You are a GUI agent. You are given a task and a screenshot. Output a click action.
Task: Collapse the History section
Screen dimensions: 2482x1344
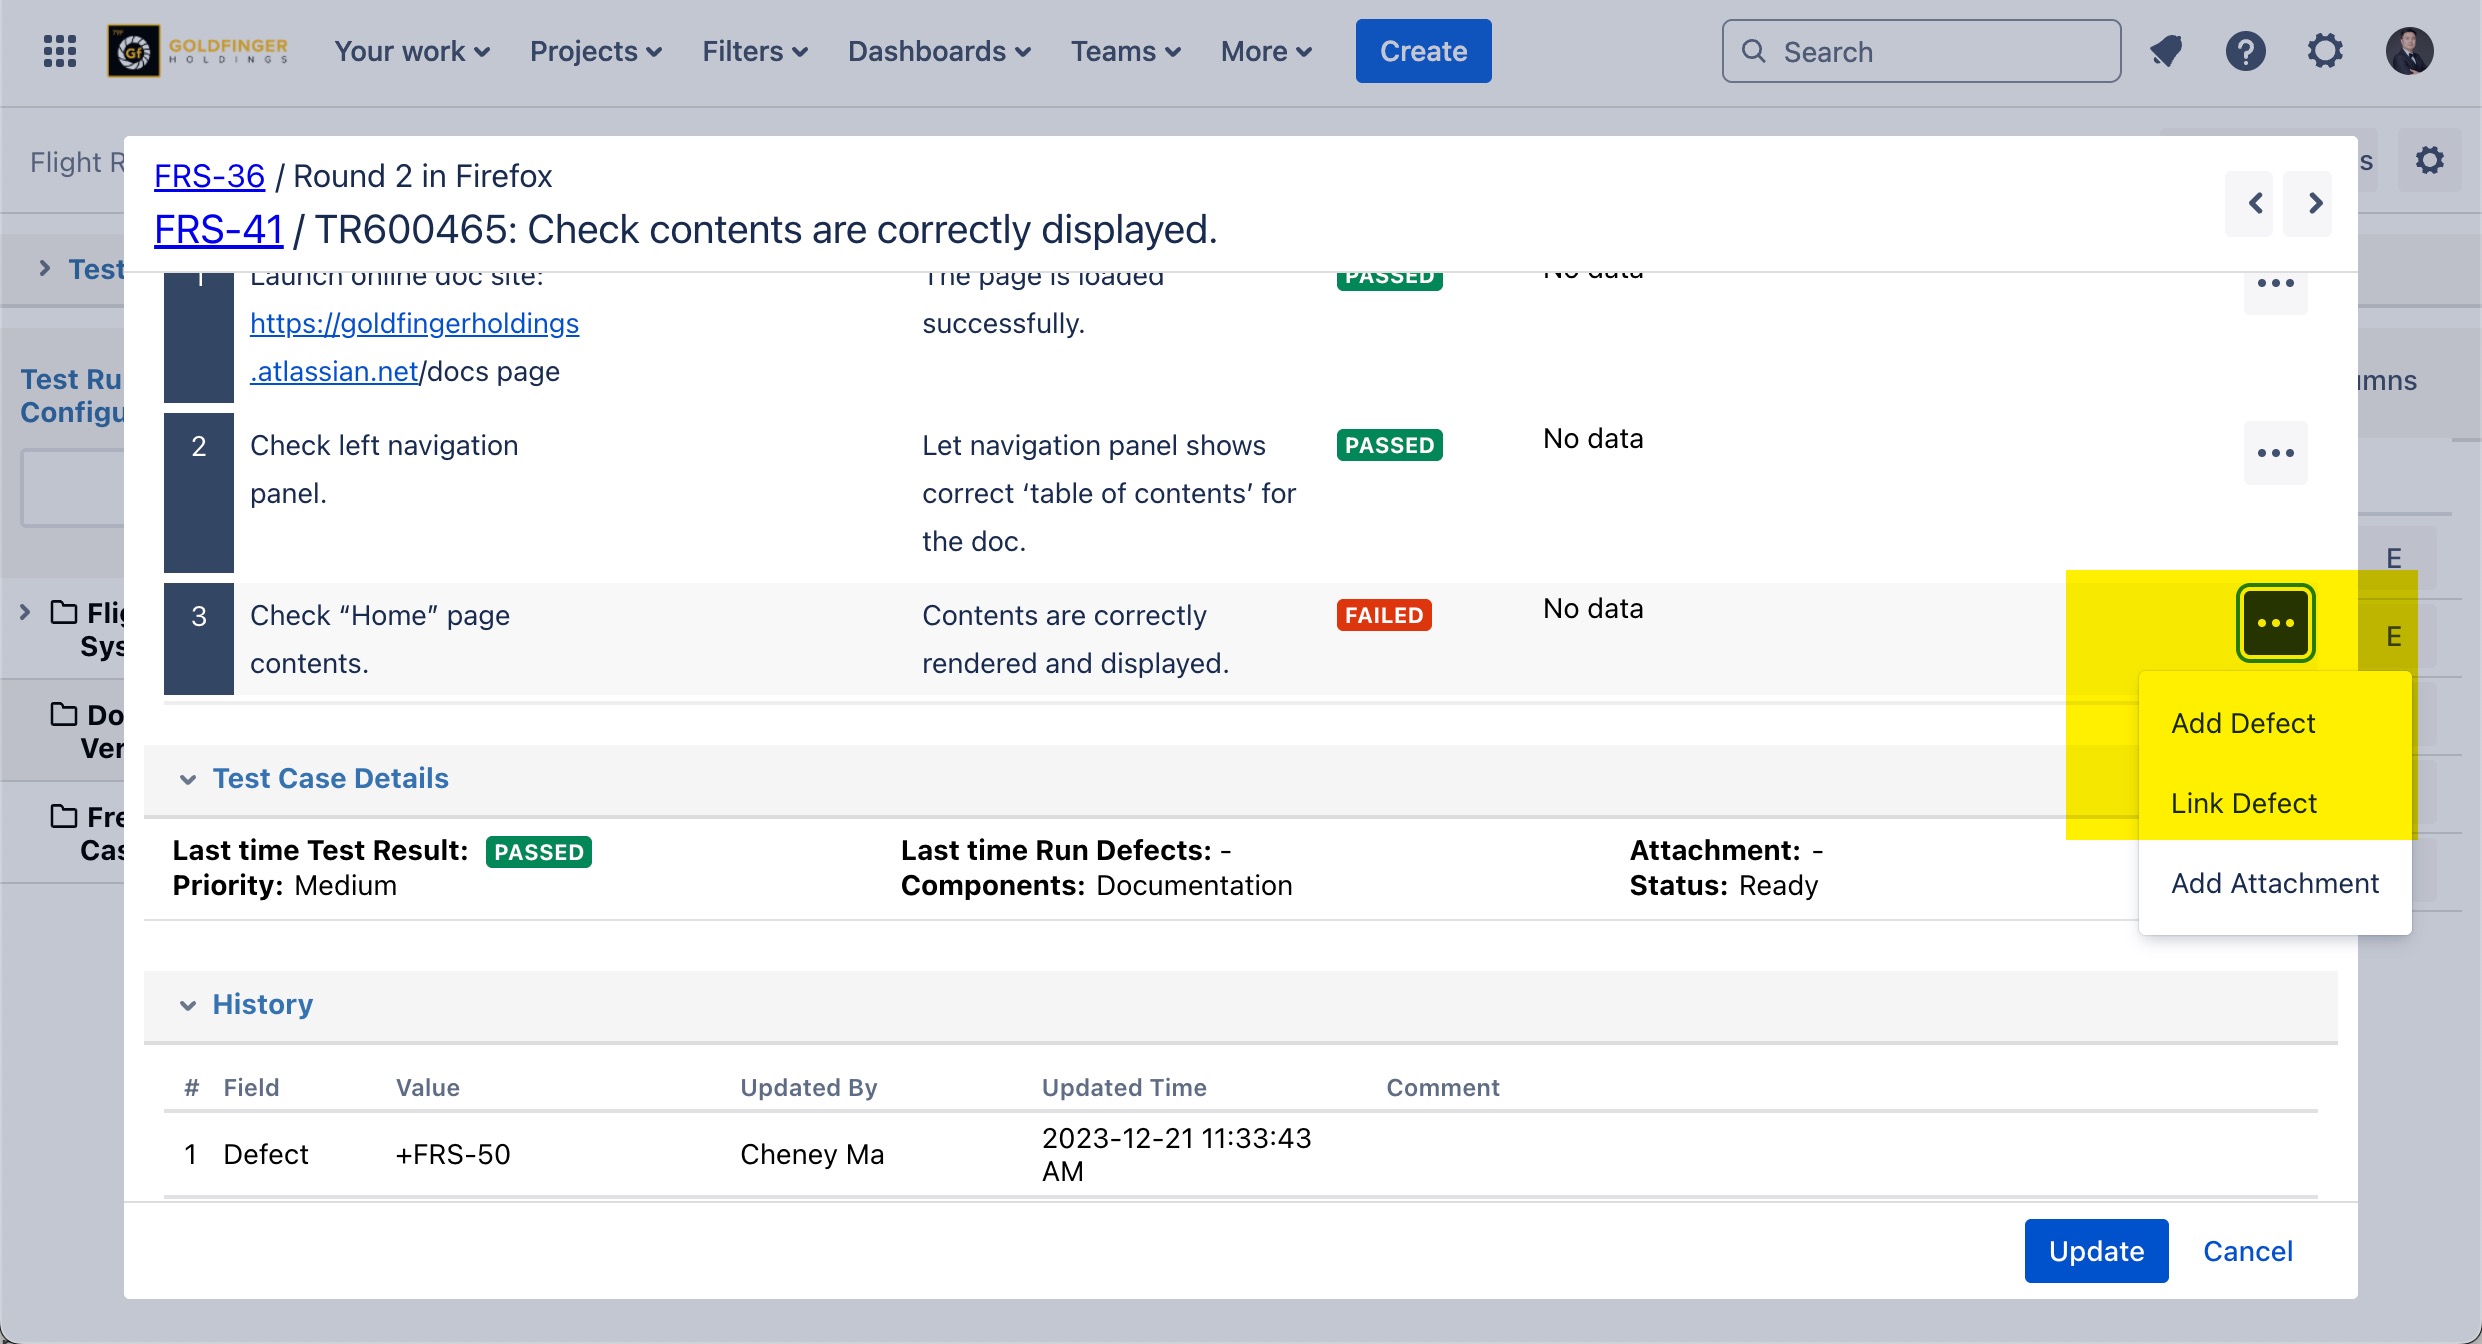point(188,1005)
